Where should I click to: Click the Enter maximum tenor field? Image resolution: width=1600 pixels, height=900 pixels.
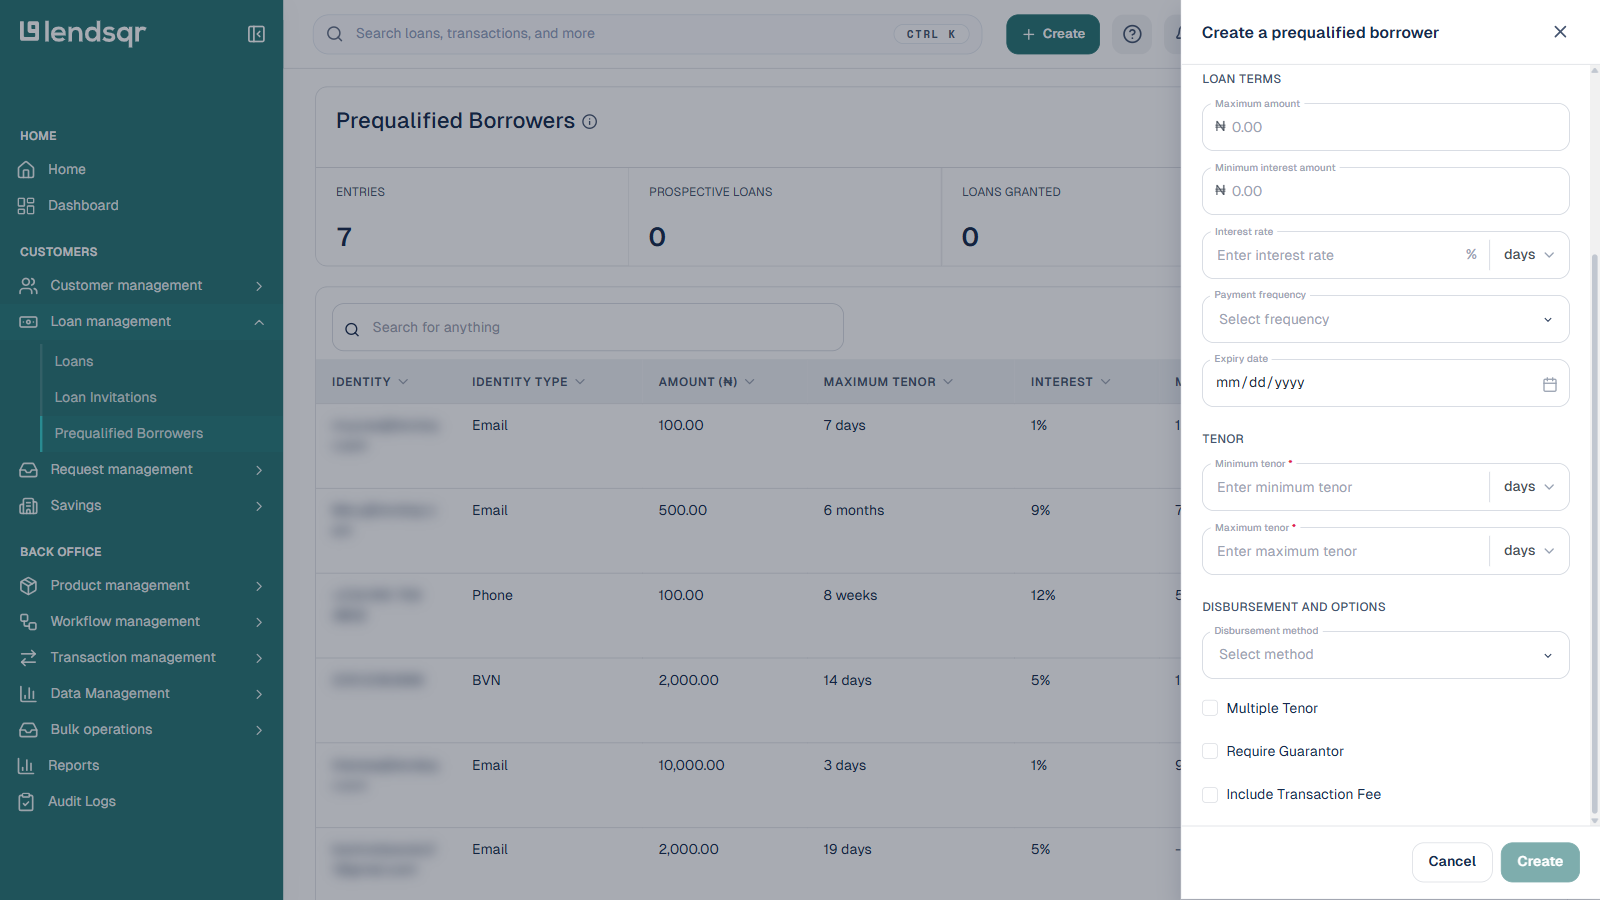(x=1346, y=552)
